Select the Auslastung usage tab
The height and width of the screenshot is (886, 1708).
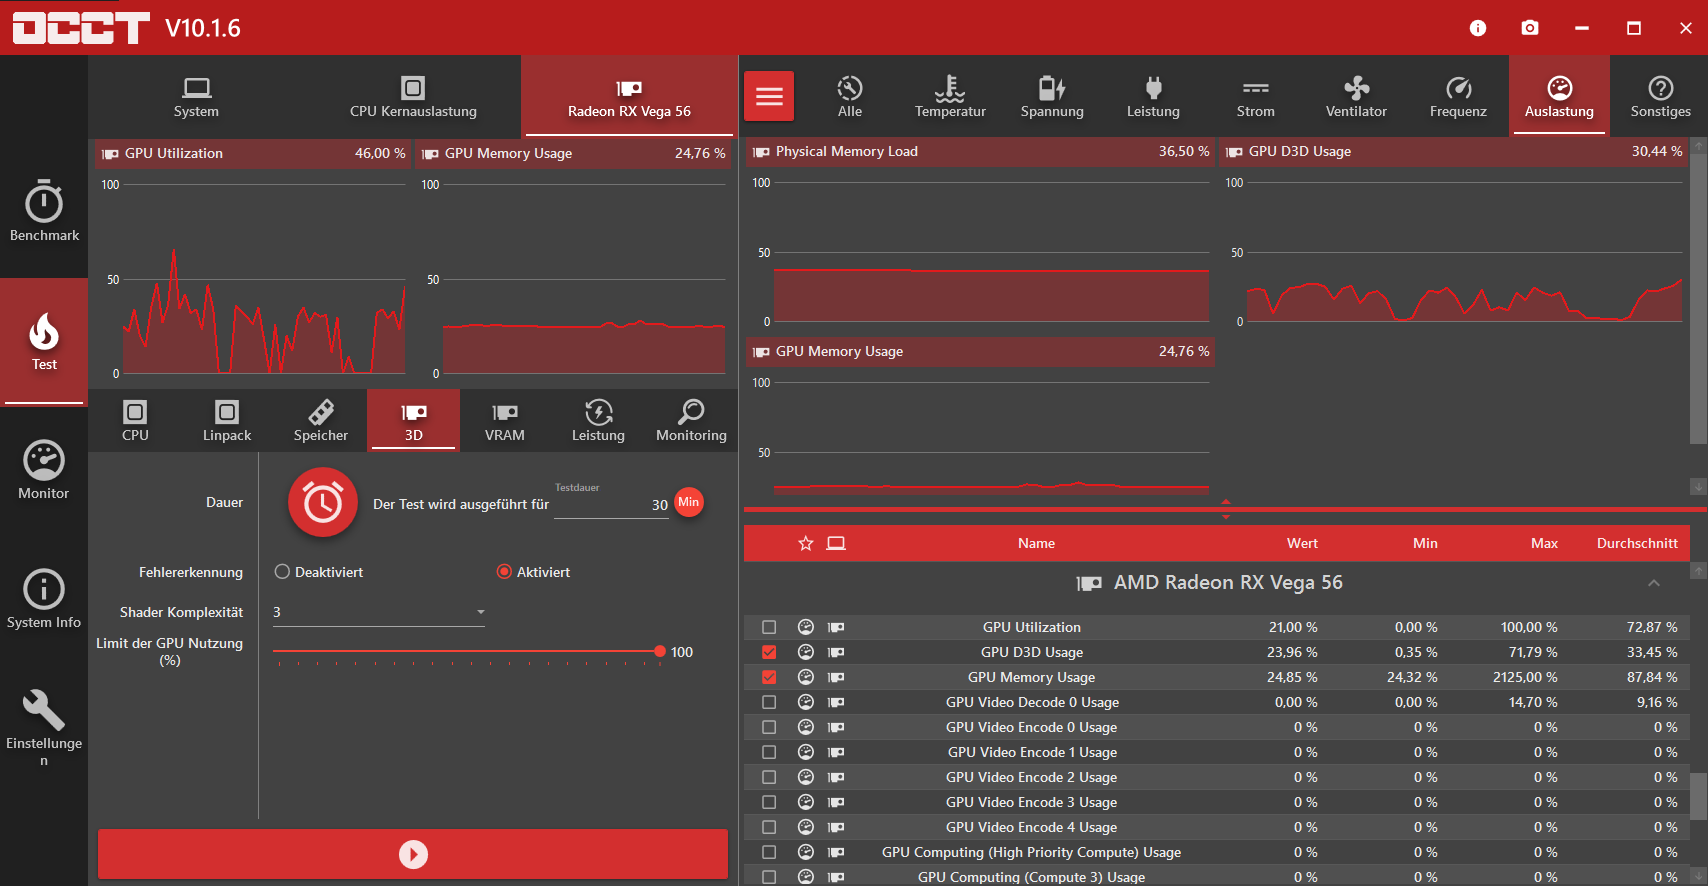[1559, 96]
